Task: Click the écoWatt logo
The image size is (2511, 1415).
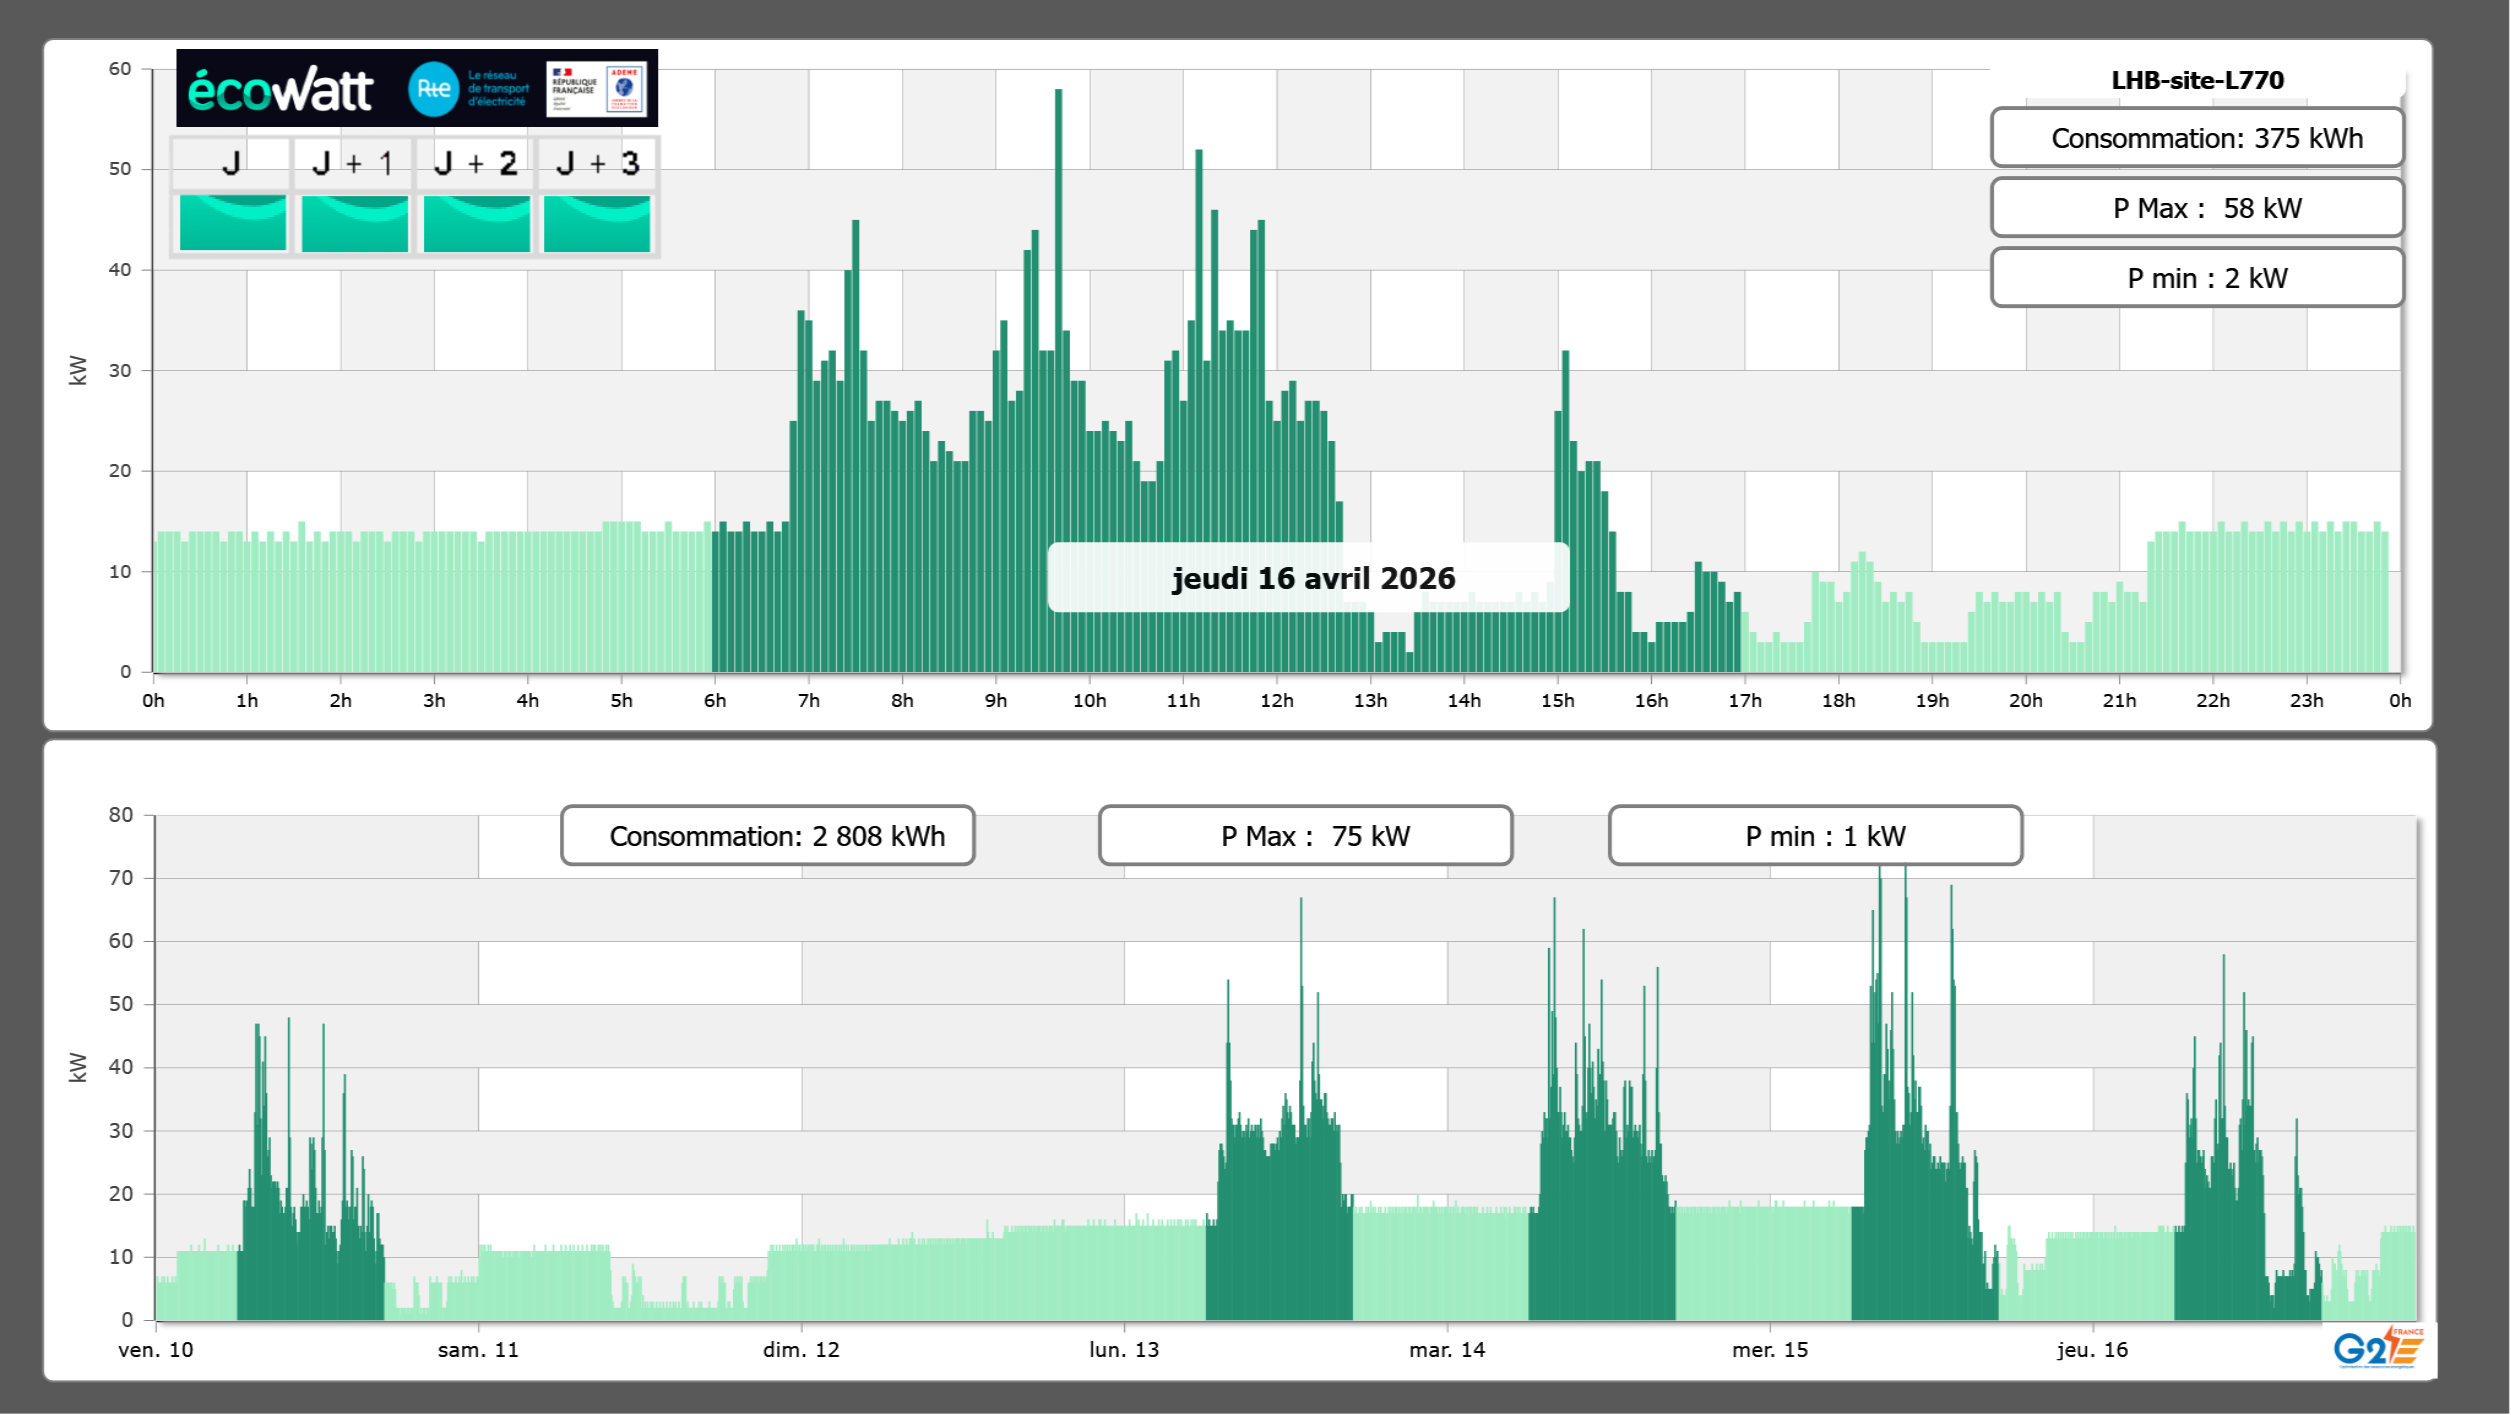Action: point(280,90)
